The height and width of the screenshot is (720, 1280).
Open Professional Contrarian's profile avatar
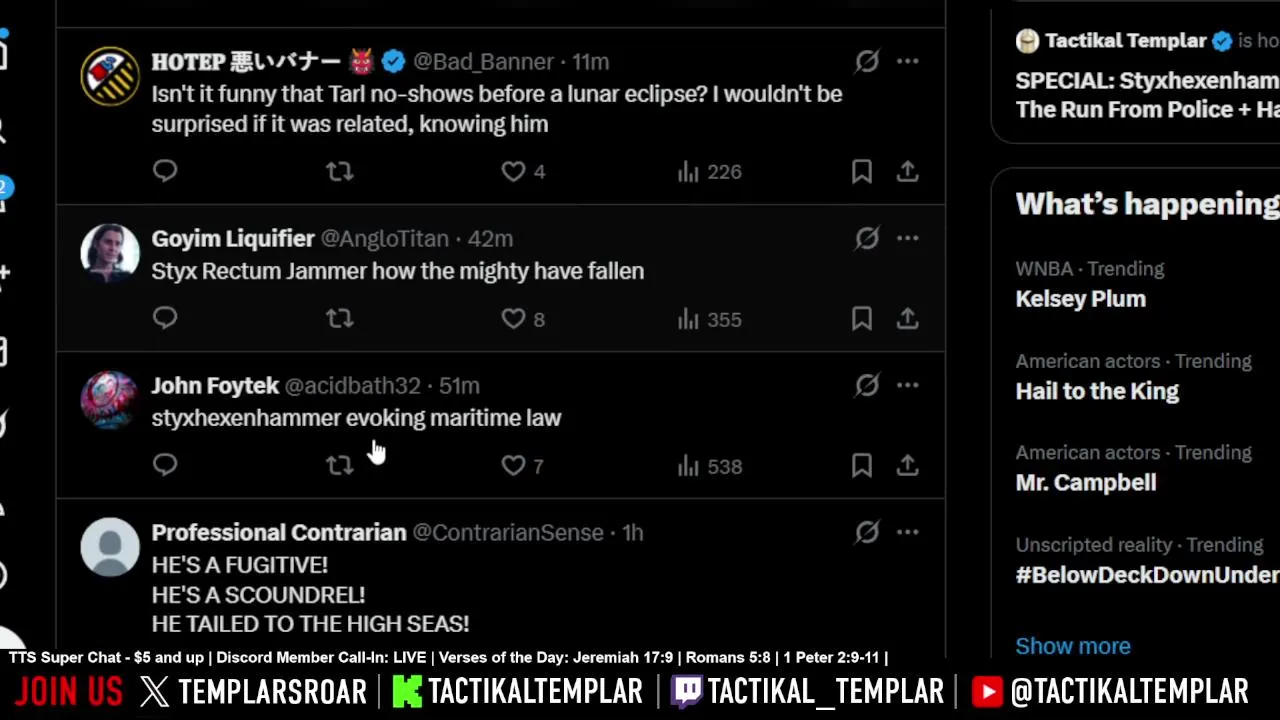[x=110, y=547]
